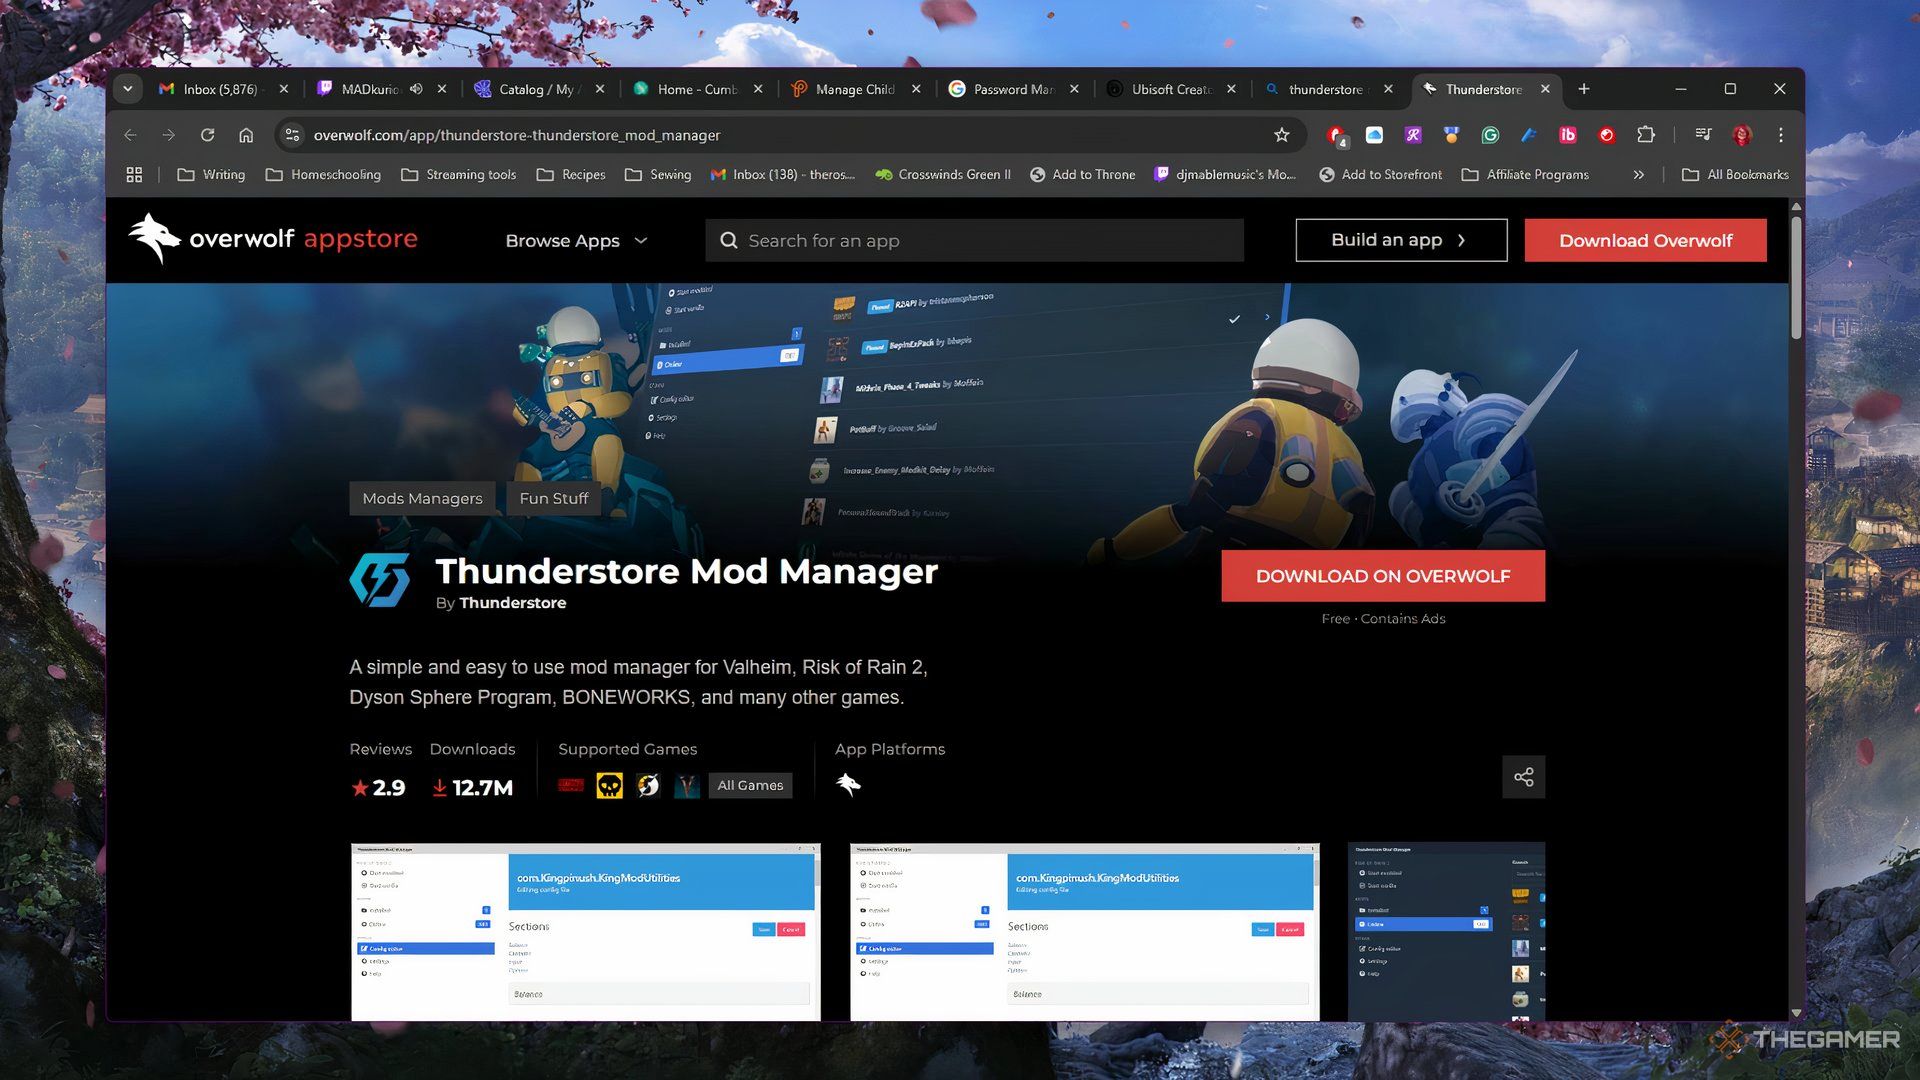Click the Thunderstore lightning bolt app logo
This screenshot has height=1080, width=1920.
[x=380, y=580]
